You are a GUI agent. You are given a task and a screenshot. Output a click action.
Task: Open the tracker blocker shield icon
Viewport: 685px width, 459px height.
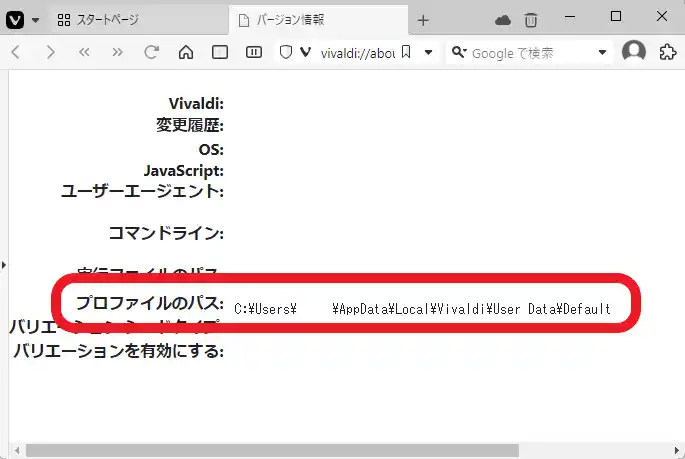[286, 52]
